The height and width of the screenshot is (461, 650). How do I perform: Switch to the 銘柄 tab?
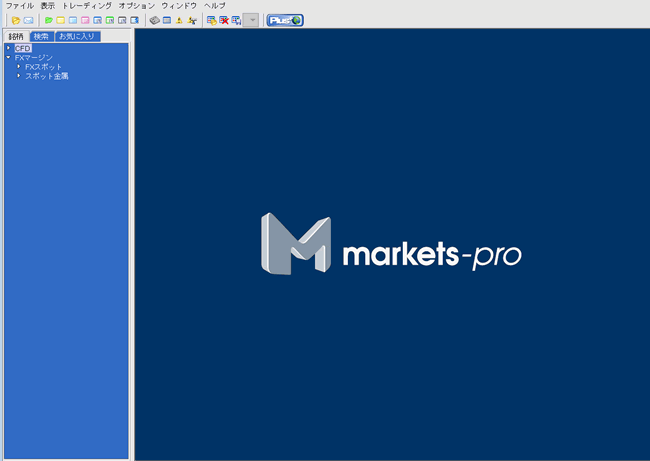click(16, 36)
